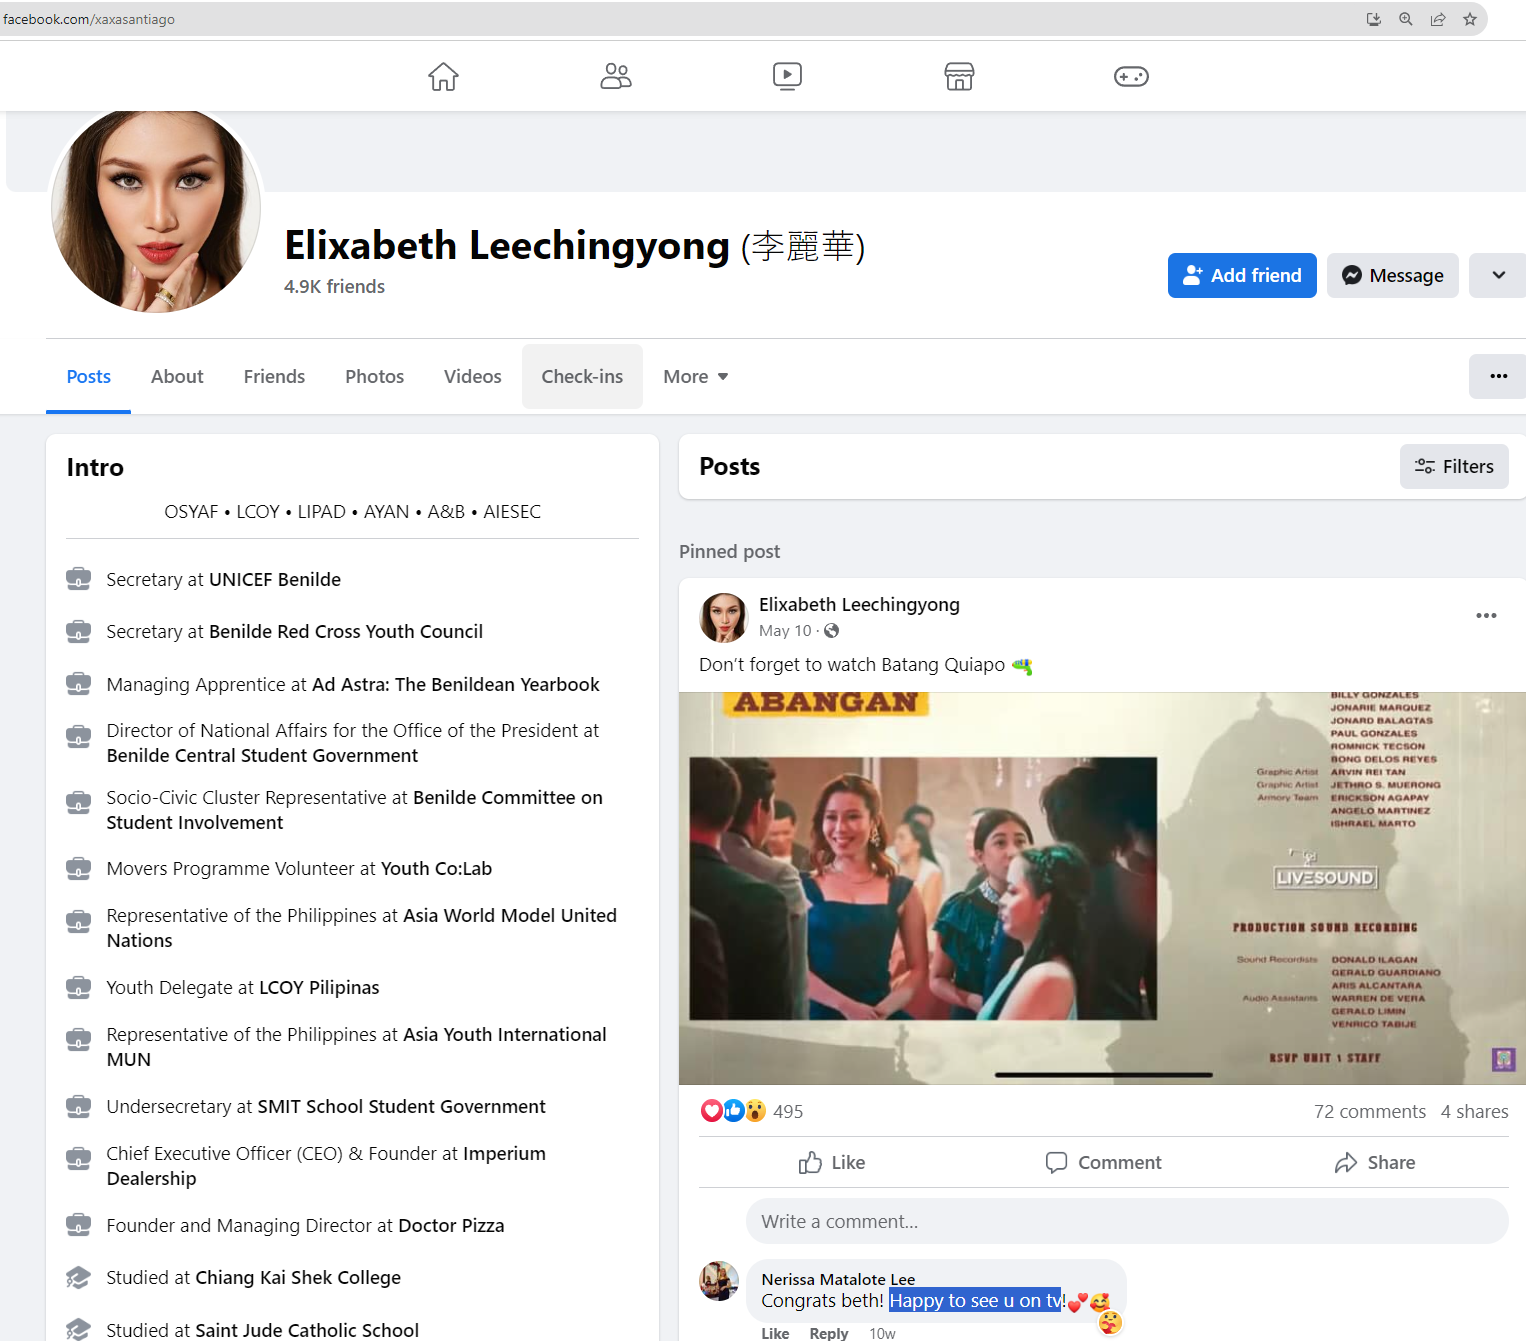
Task: Click the browser install app icon
Action: click(x=1374, y=19)
